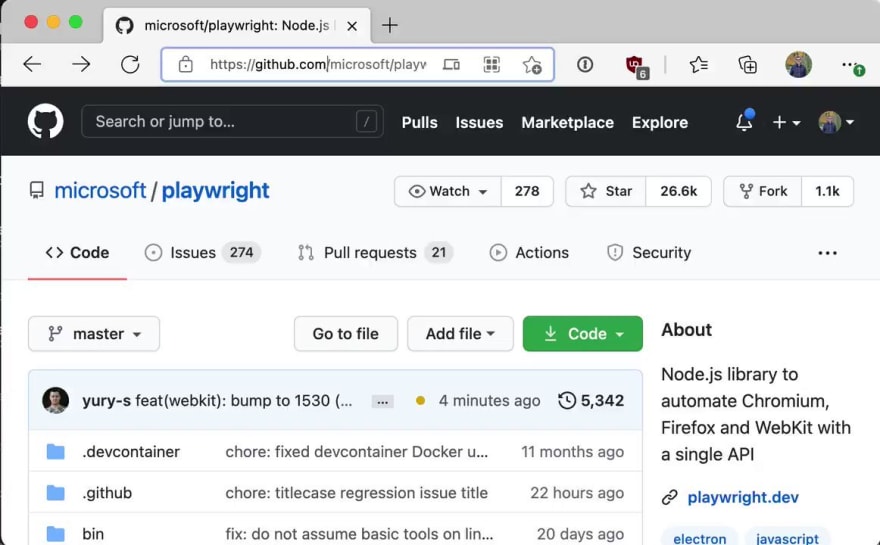Expand the repo navigation overflow three dots

(x=827, y=253)
